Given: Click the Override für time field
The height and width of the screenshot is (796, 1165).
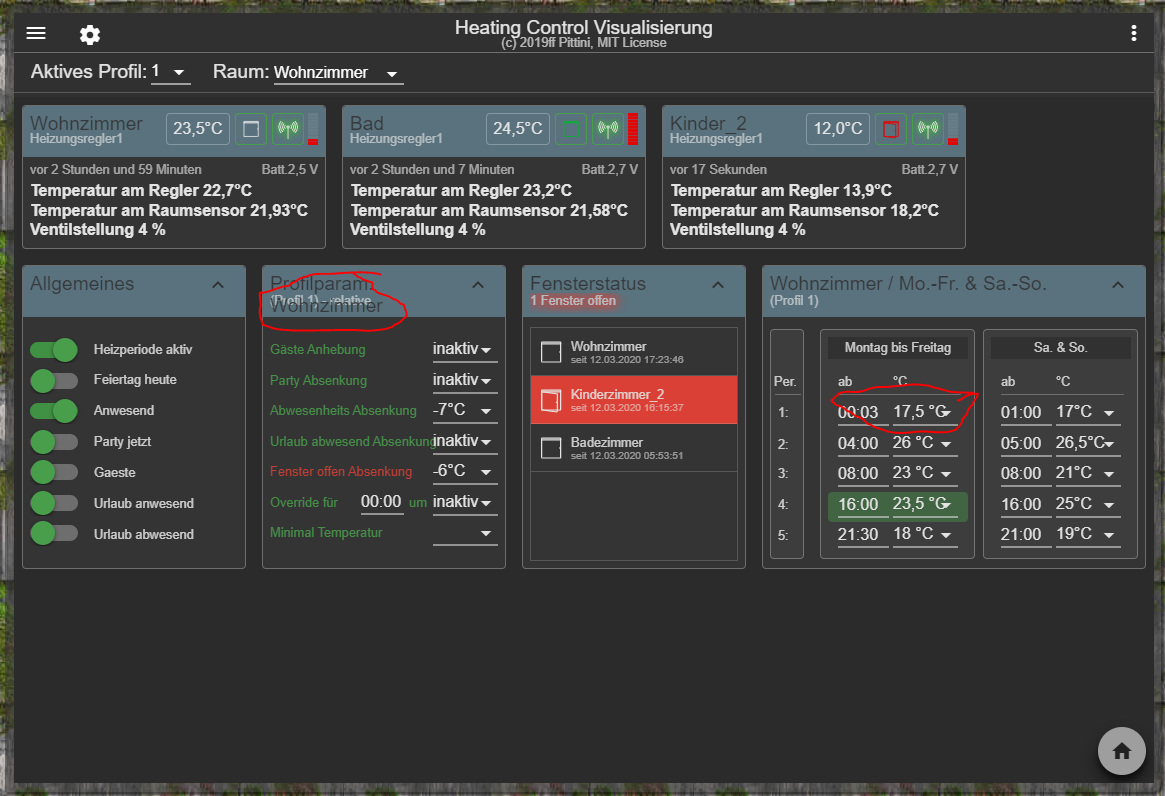Looking at the screenshot, I should [381, 502].
